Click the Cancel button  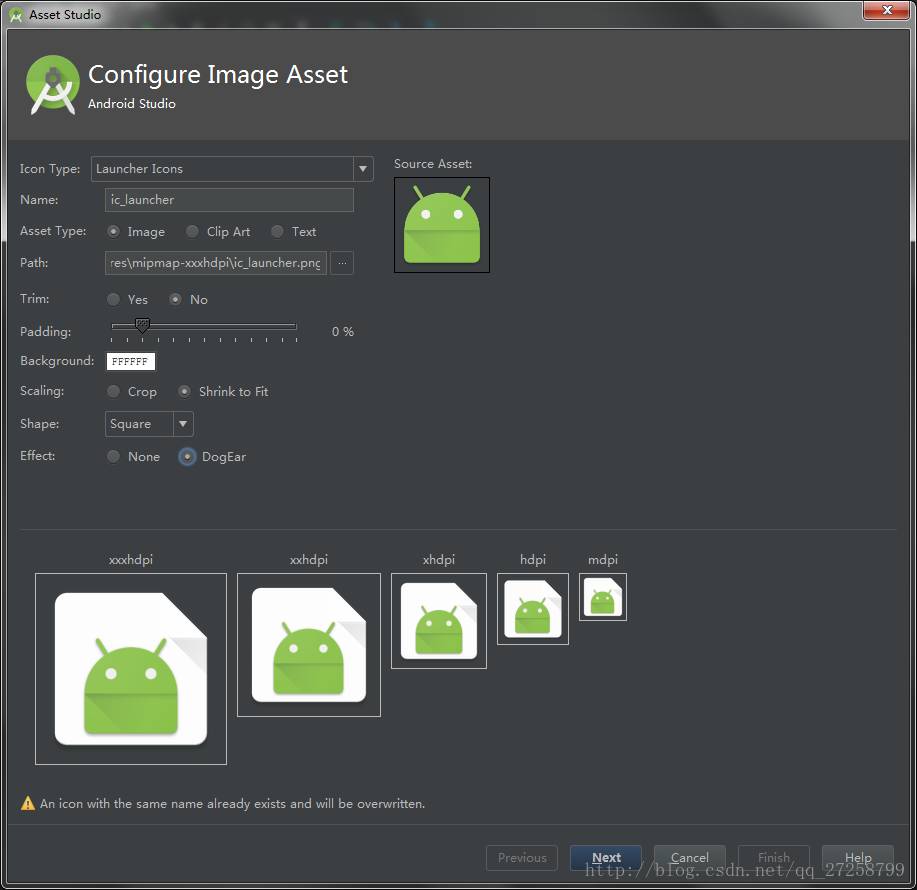690,858
